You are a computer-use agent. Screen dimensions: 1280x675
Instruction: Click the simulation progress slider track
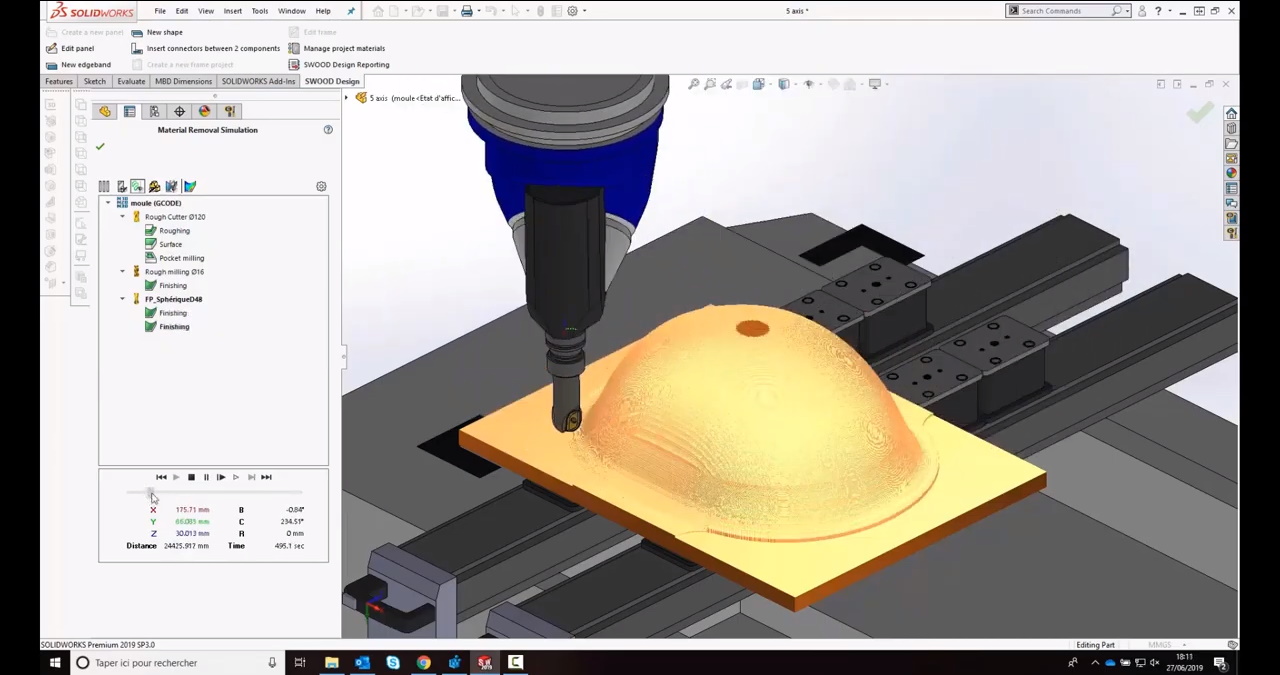[220, 493]
